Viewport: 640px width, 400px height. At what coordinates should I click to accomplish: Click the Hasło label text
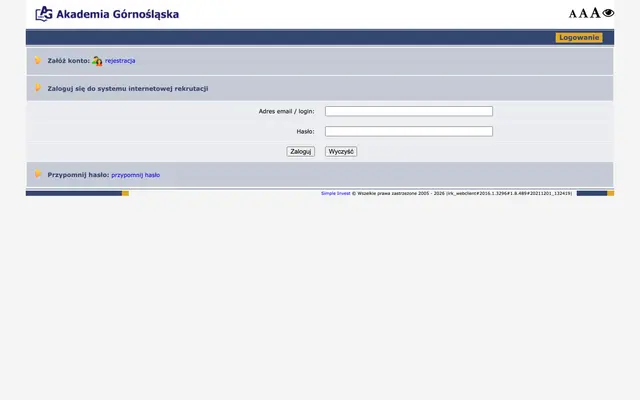click(305, 131)
